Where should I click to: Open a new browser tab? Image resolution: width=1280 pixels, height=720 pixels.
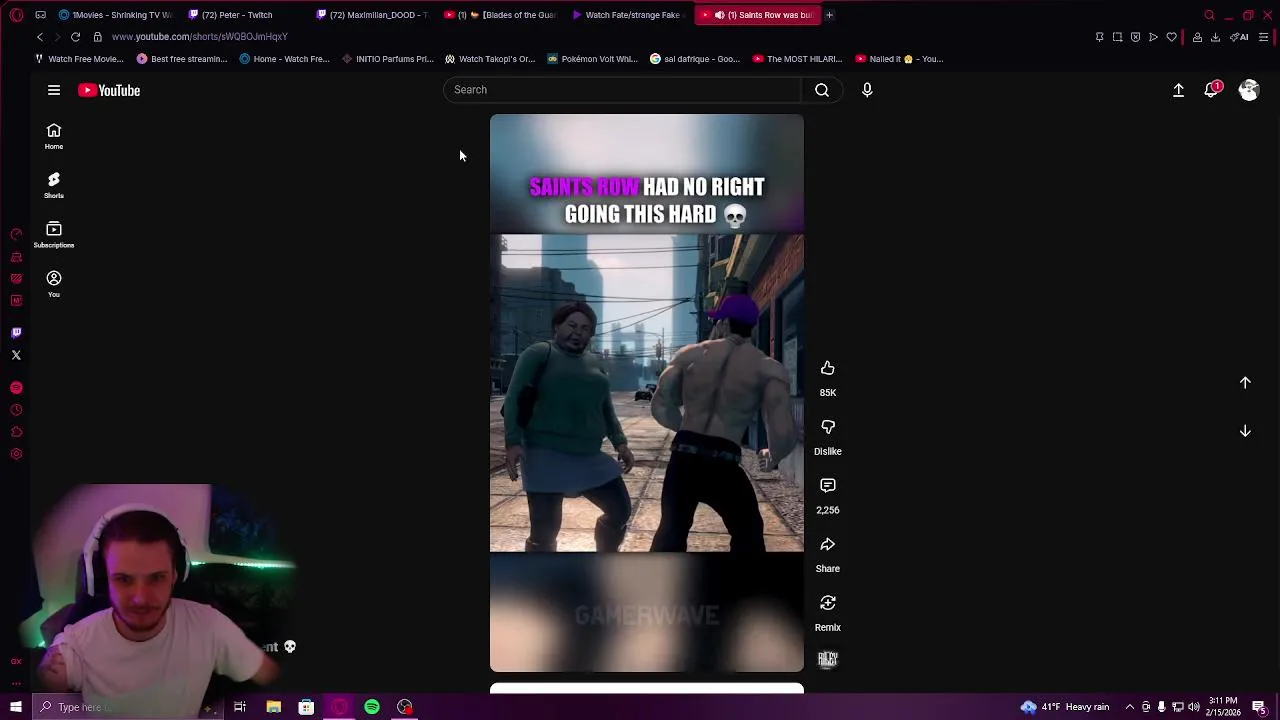[829, 15]
